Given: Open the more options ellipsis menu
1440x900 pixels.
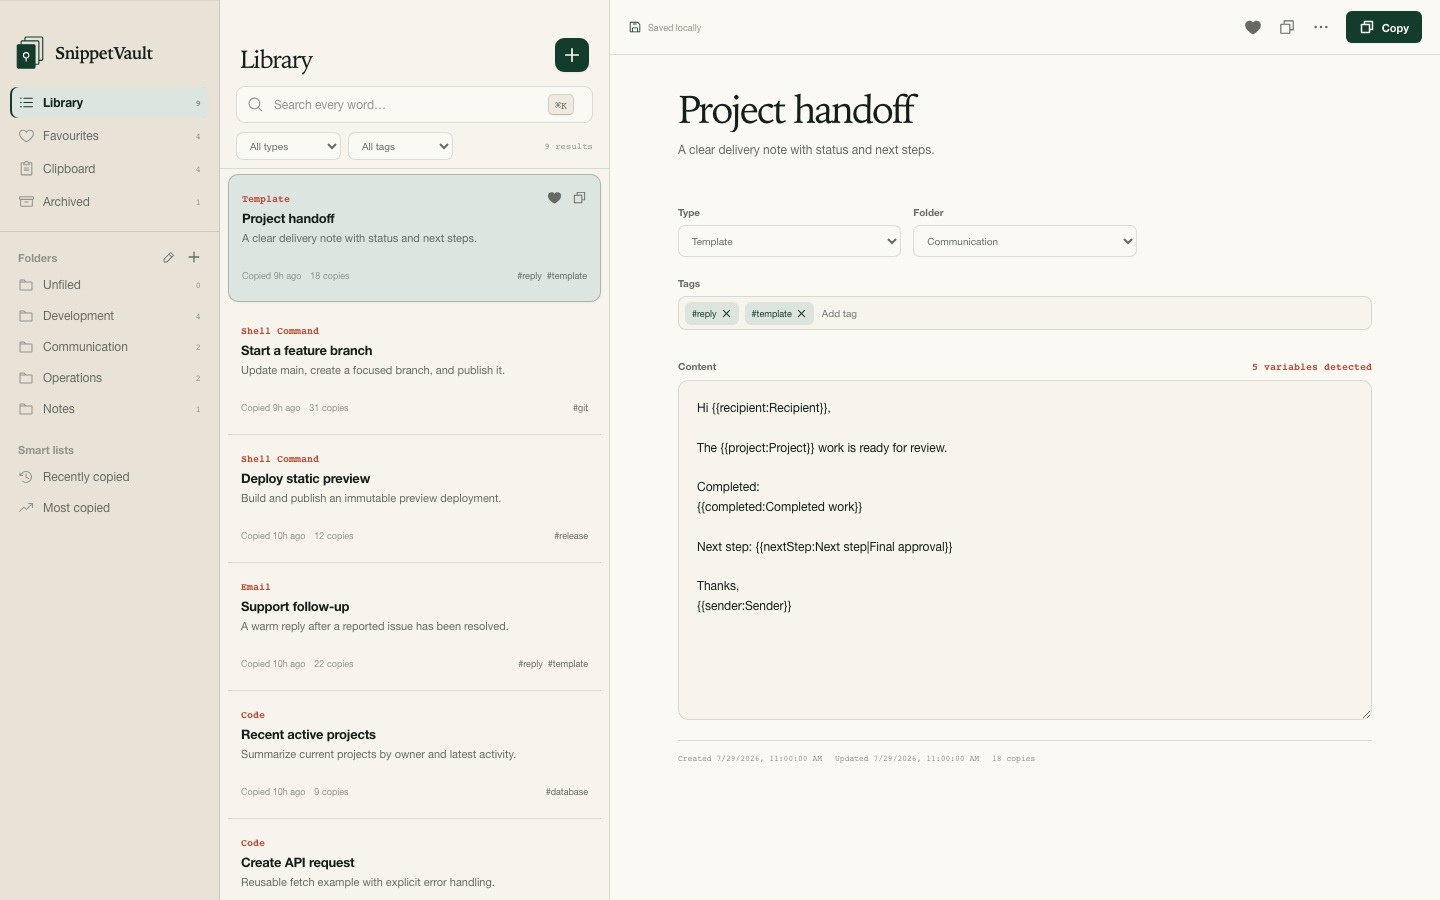Looking at the screenshot, I should coord(1321,27).
